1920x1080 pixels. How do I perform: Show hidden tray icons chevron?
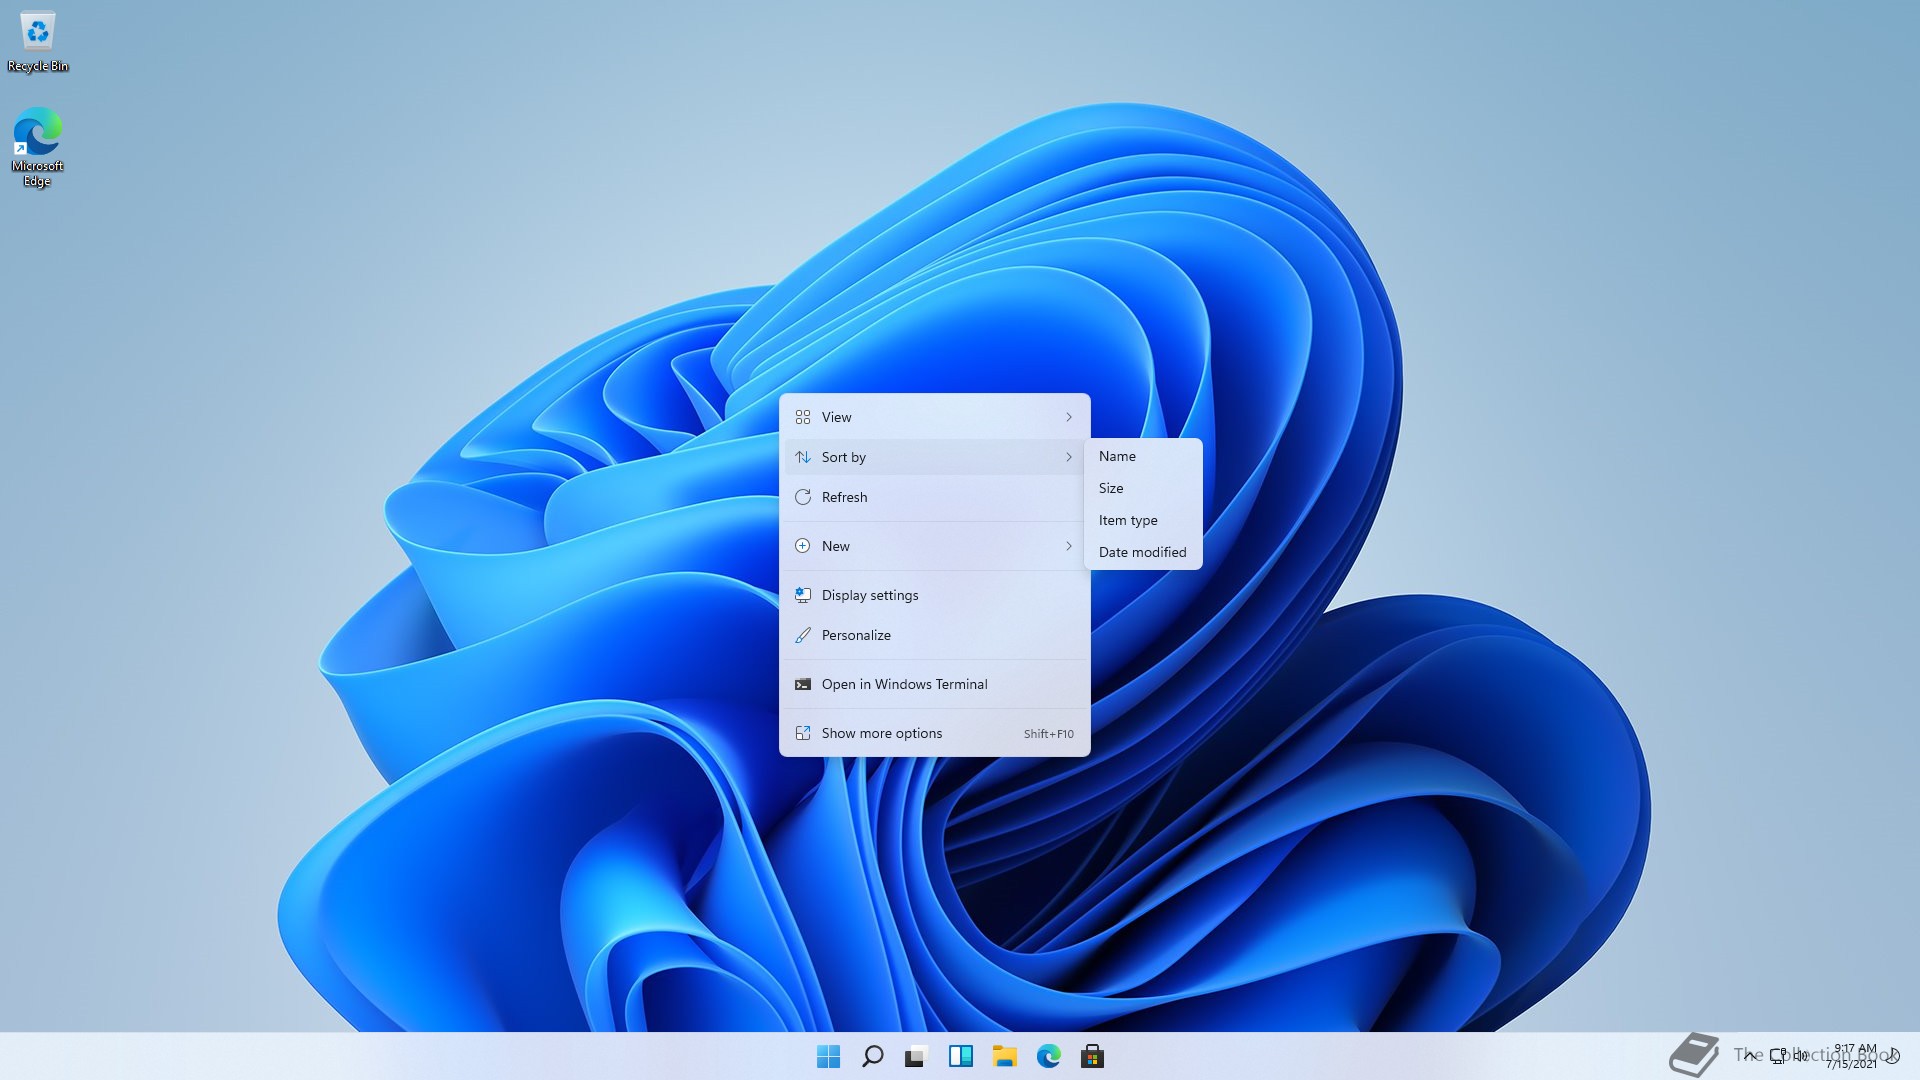pyautogui.click(x=1750, y=1055)
